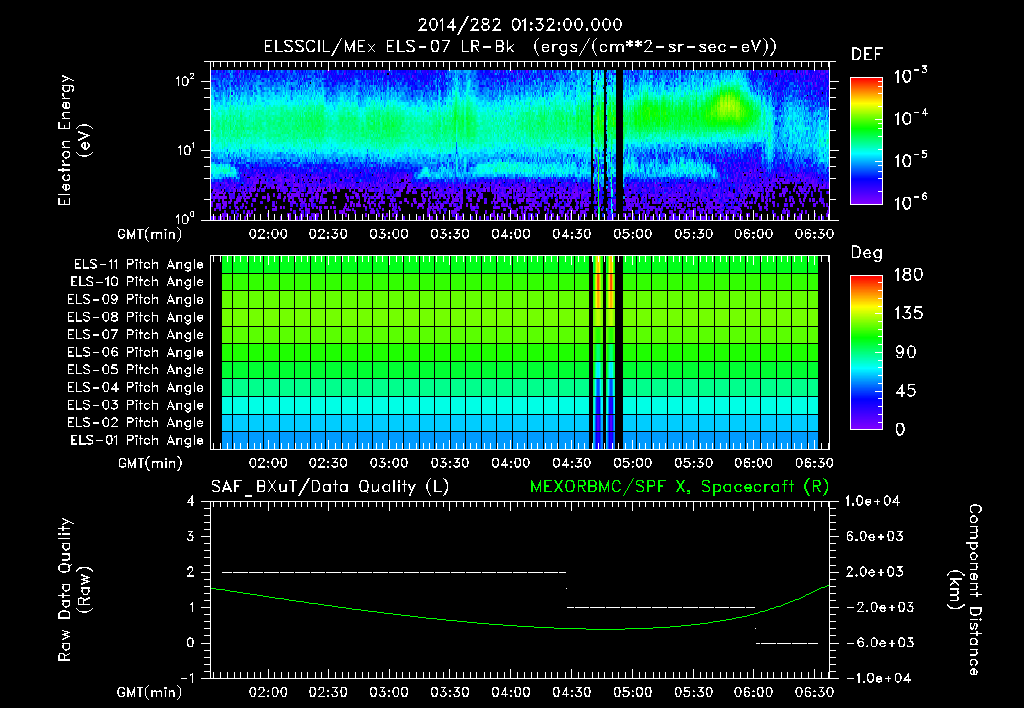Click the Deg pitch angle color bar

click(866, 352)
